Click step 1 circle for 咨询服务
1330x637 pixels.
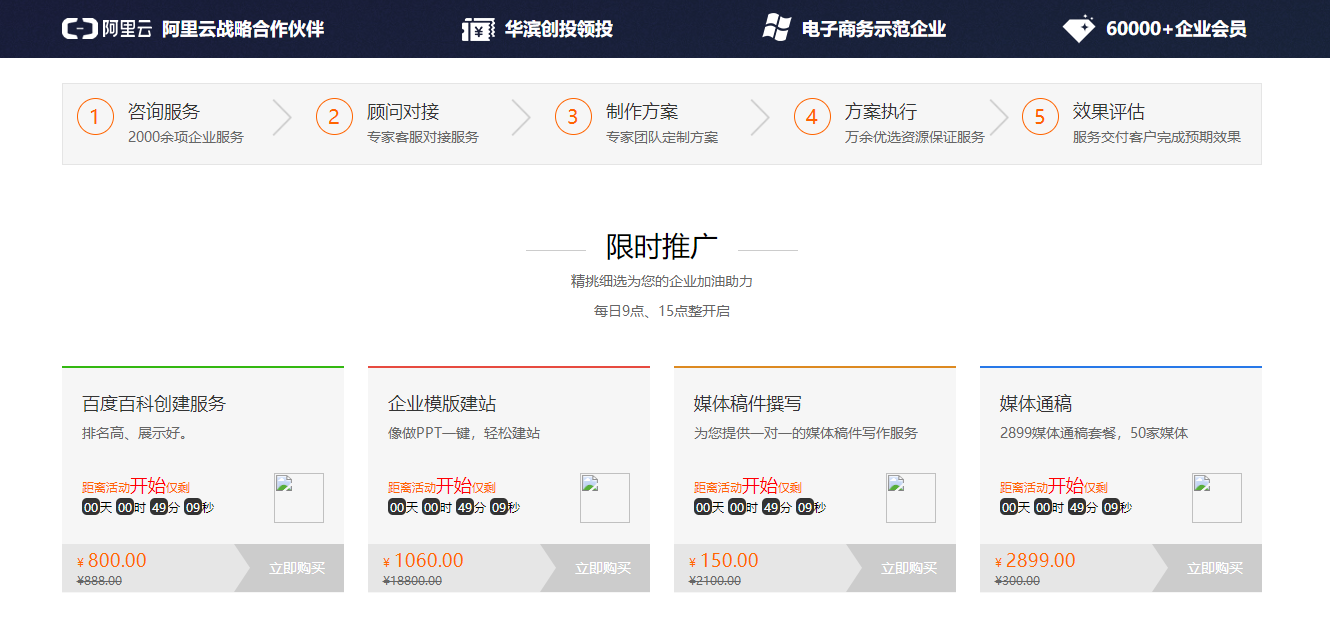95,117
